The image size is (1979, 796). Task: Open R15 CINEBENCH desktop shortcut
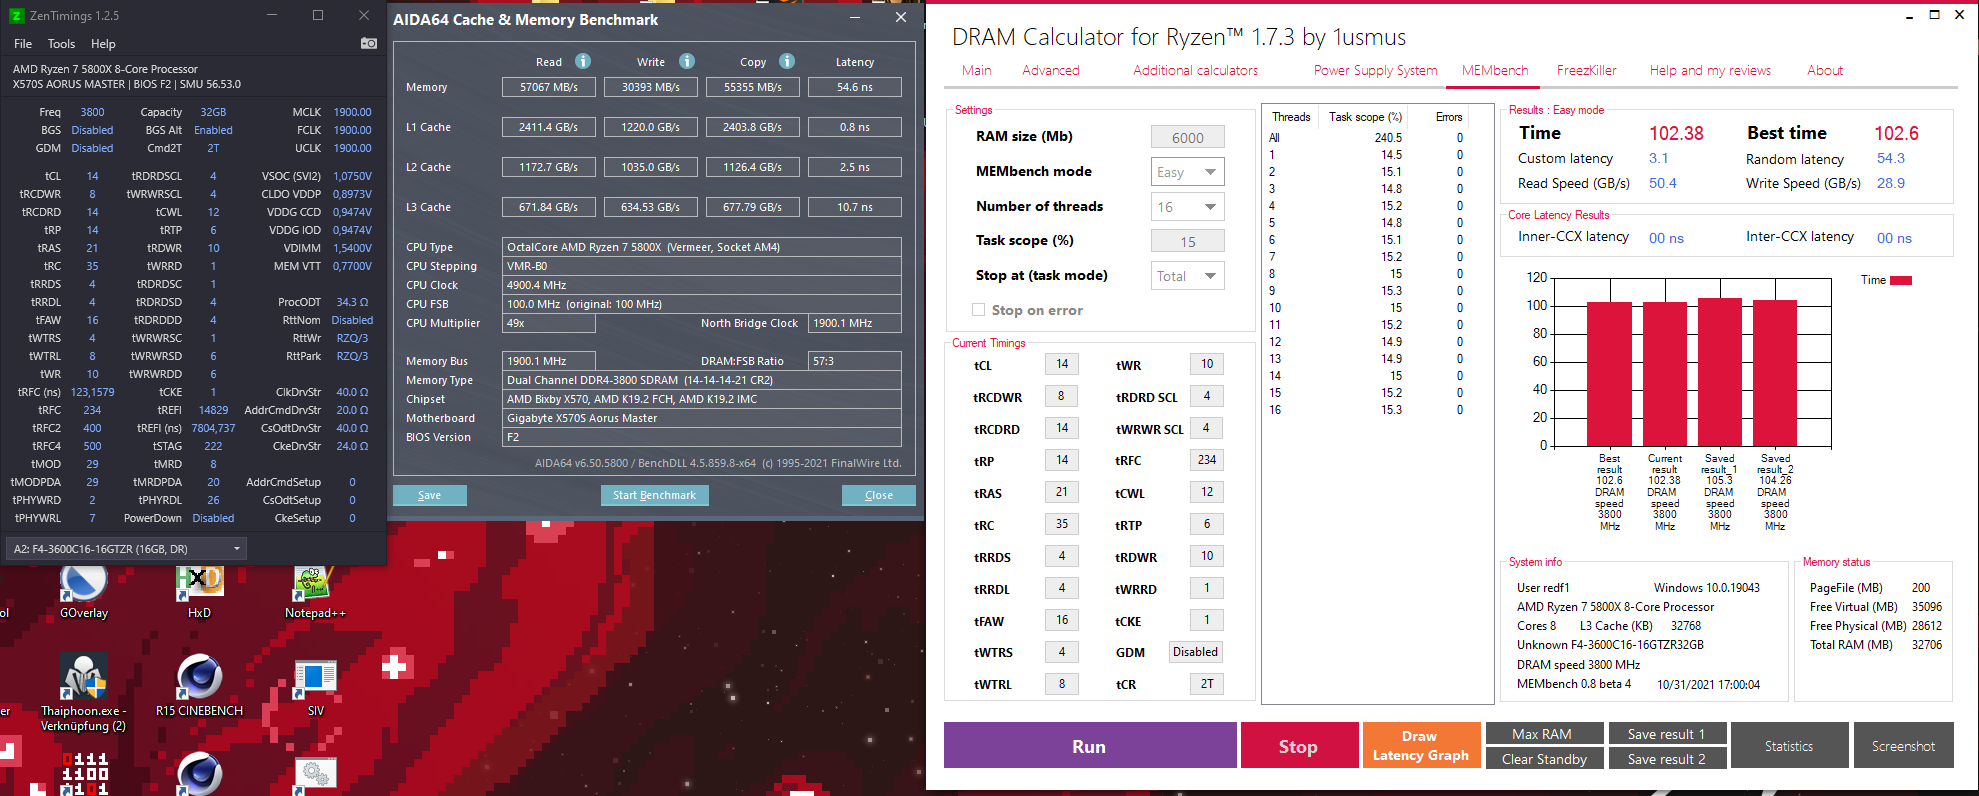pos(199,686)
